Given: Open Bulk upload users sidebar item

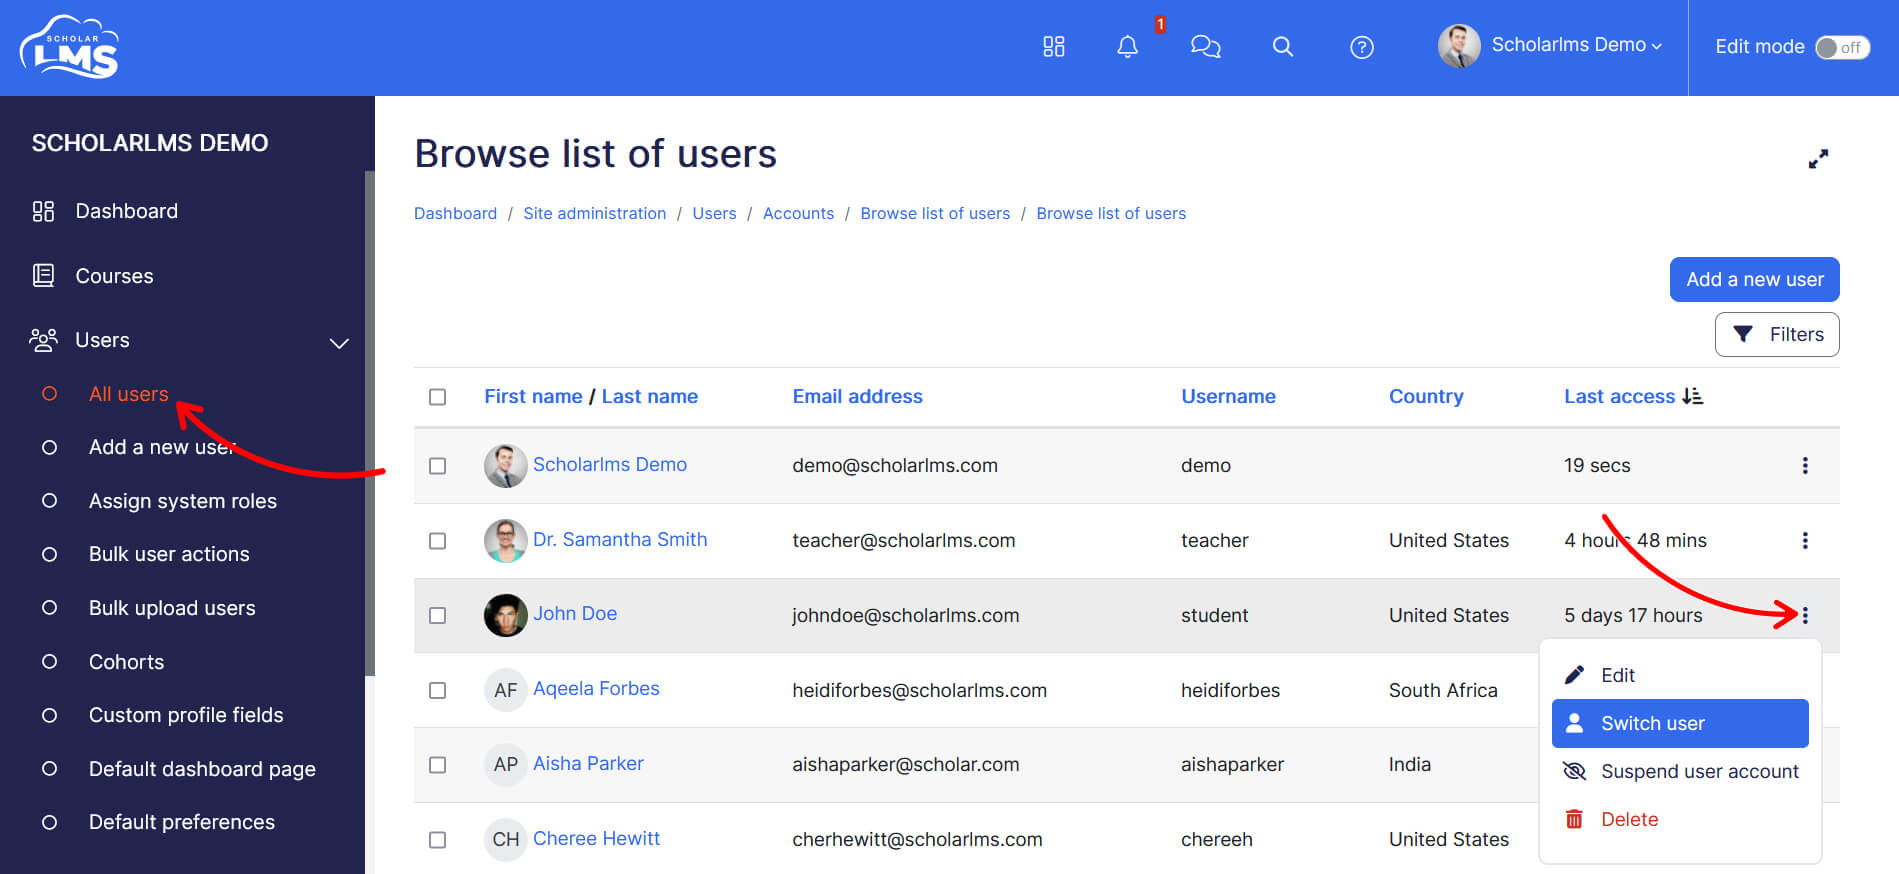Looking at the screenshot, I should pyautogui.click(x=172, y=608).
